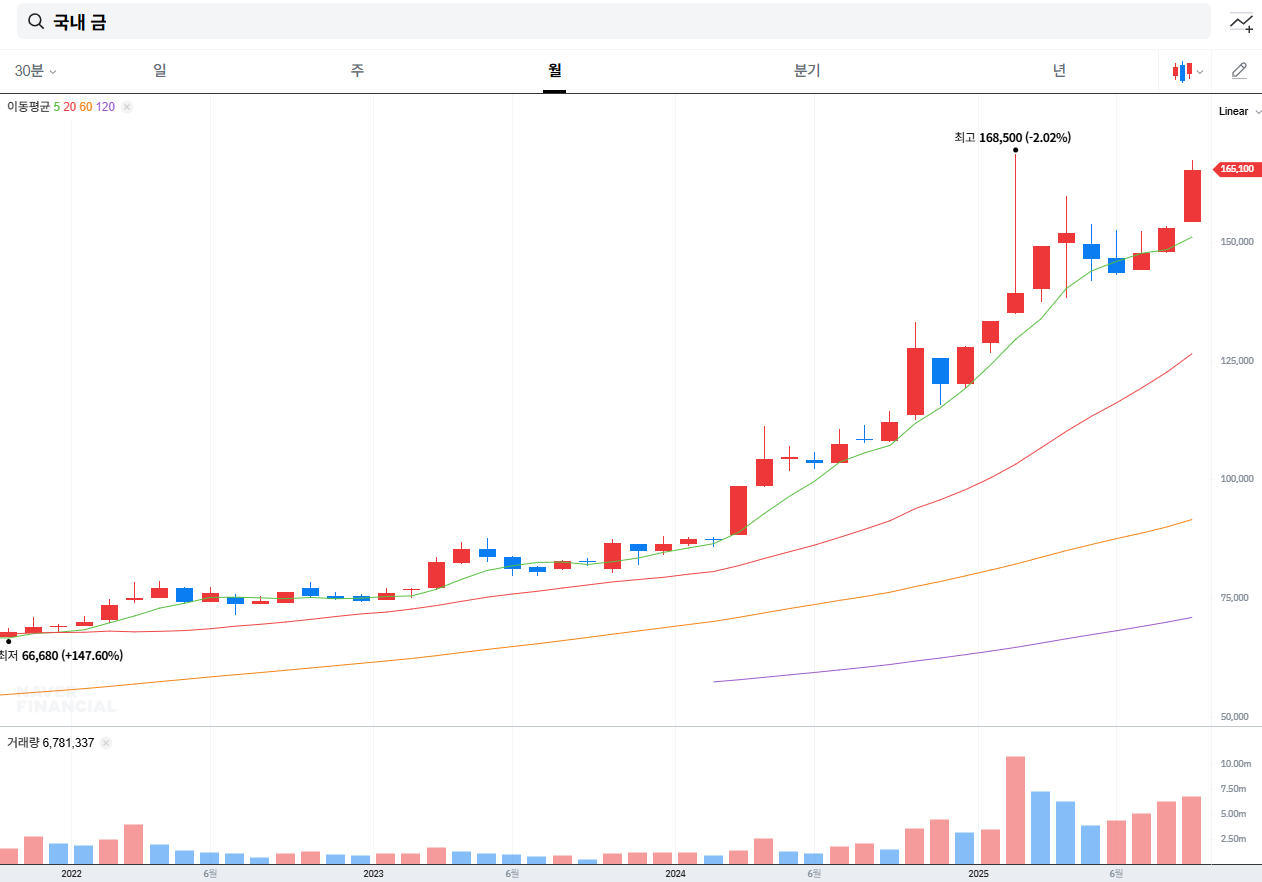Click the 100,000 price axis label

coord(1236,479)
